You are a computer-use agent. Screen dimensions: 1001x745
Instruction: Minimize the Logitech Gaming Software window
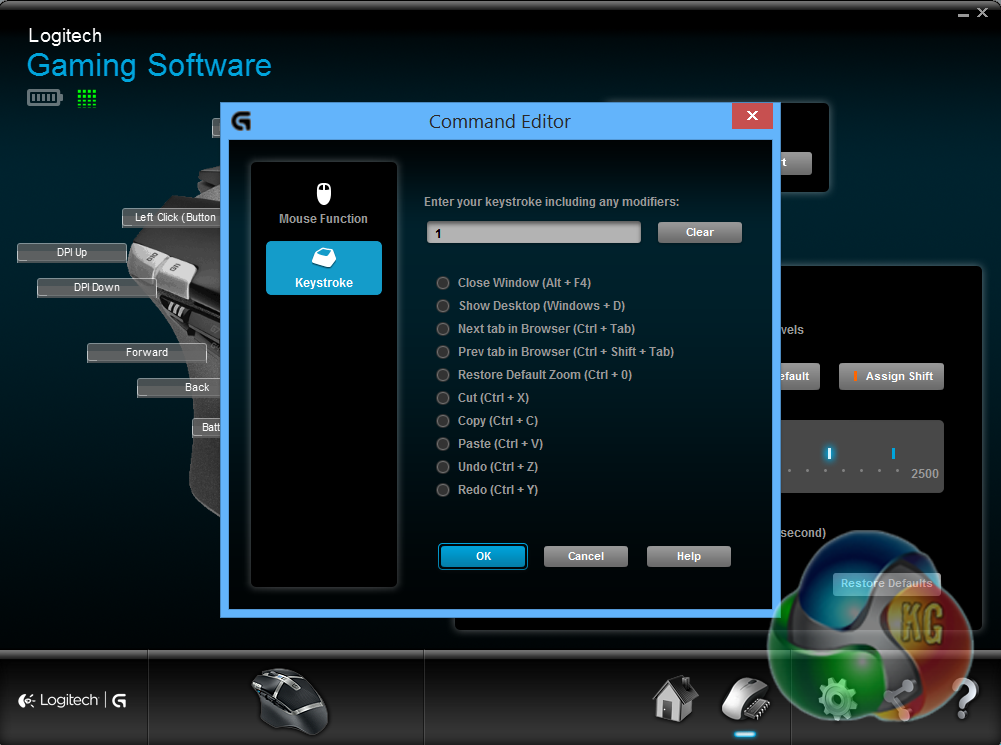tap(963, 14)
